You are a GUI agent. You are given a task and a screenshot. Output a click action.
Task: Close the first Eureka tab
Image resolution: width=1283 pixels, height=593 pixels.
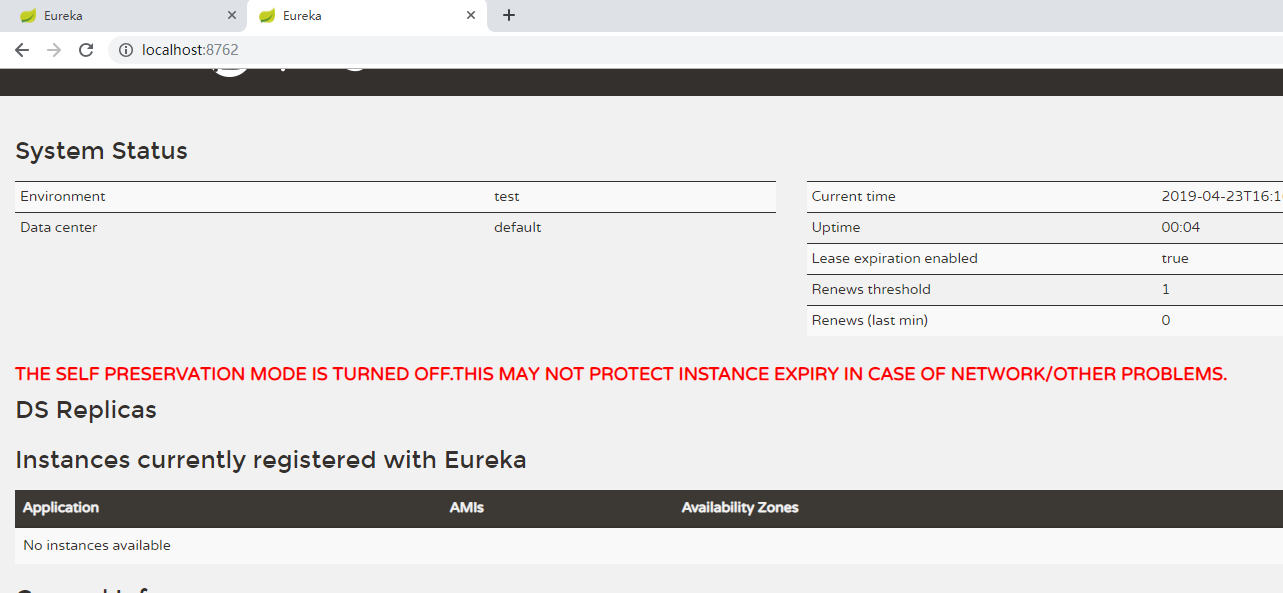pos(232,16)
